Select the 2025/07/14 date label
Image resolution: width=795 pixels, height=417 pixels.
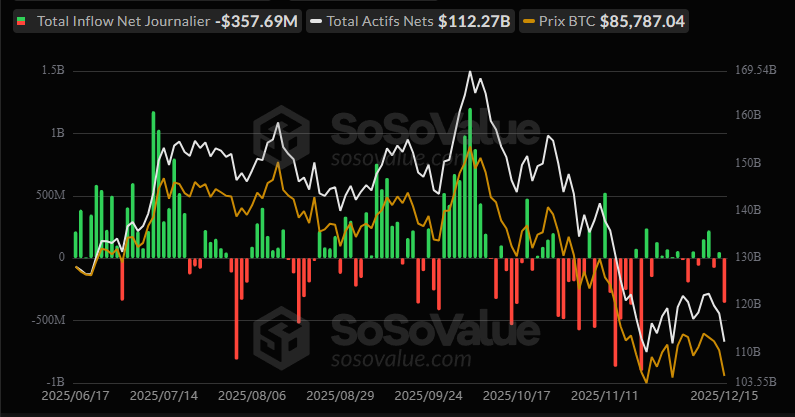[164, 396]
